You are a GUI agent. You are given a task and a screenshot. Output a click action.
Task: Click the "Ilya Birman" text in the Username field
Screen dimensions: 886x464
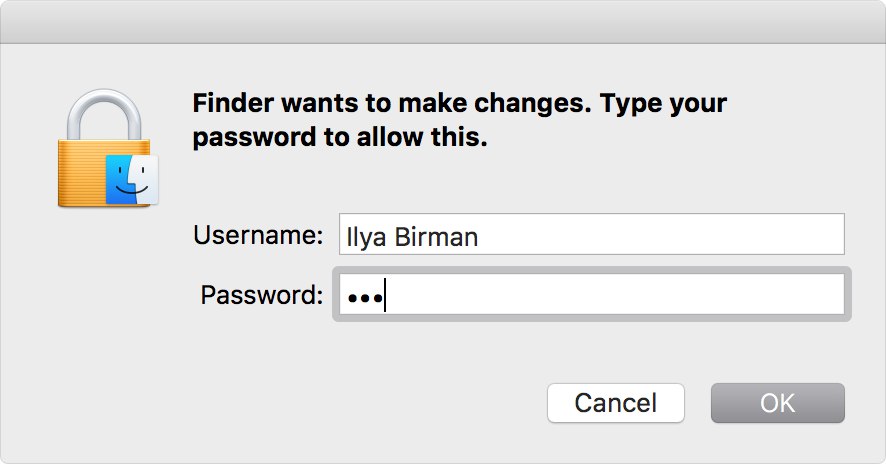(x=412, y=237)
